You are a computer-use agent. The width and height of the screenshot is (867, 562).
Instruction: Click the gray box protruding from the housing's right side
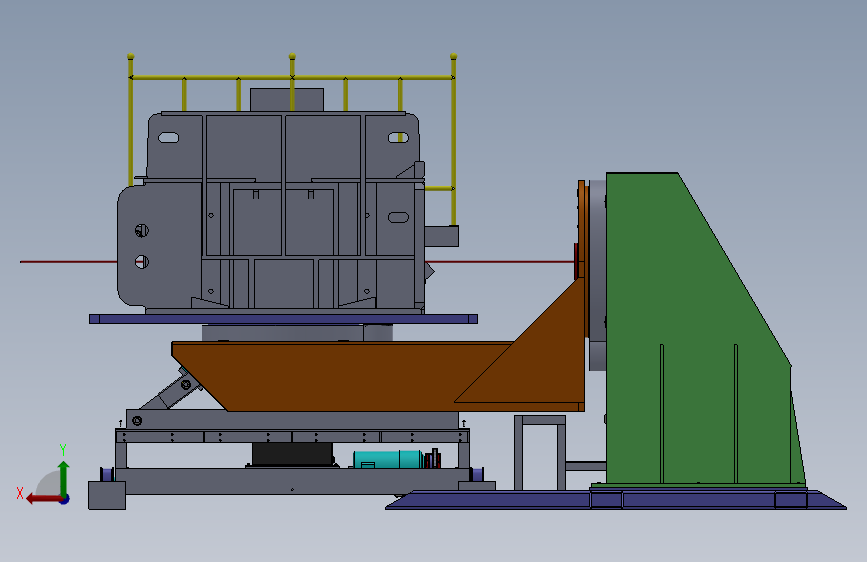(x=441, y=236)
